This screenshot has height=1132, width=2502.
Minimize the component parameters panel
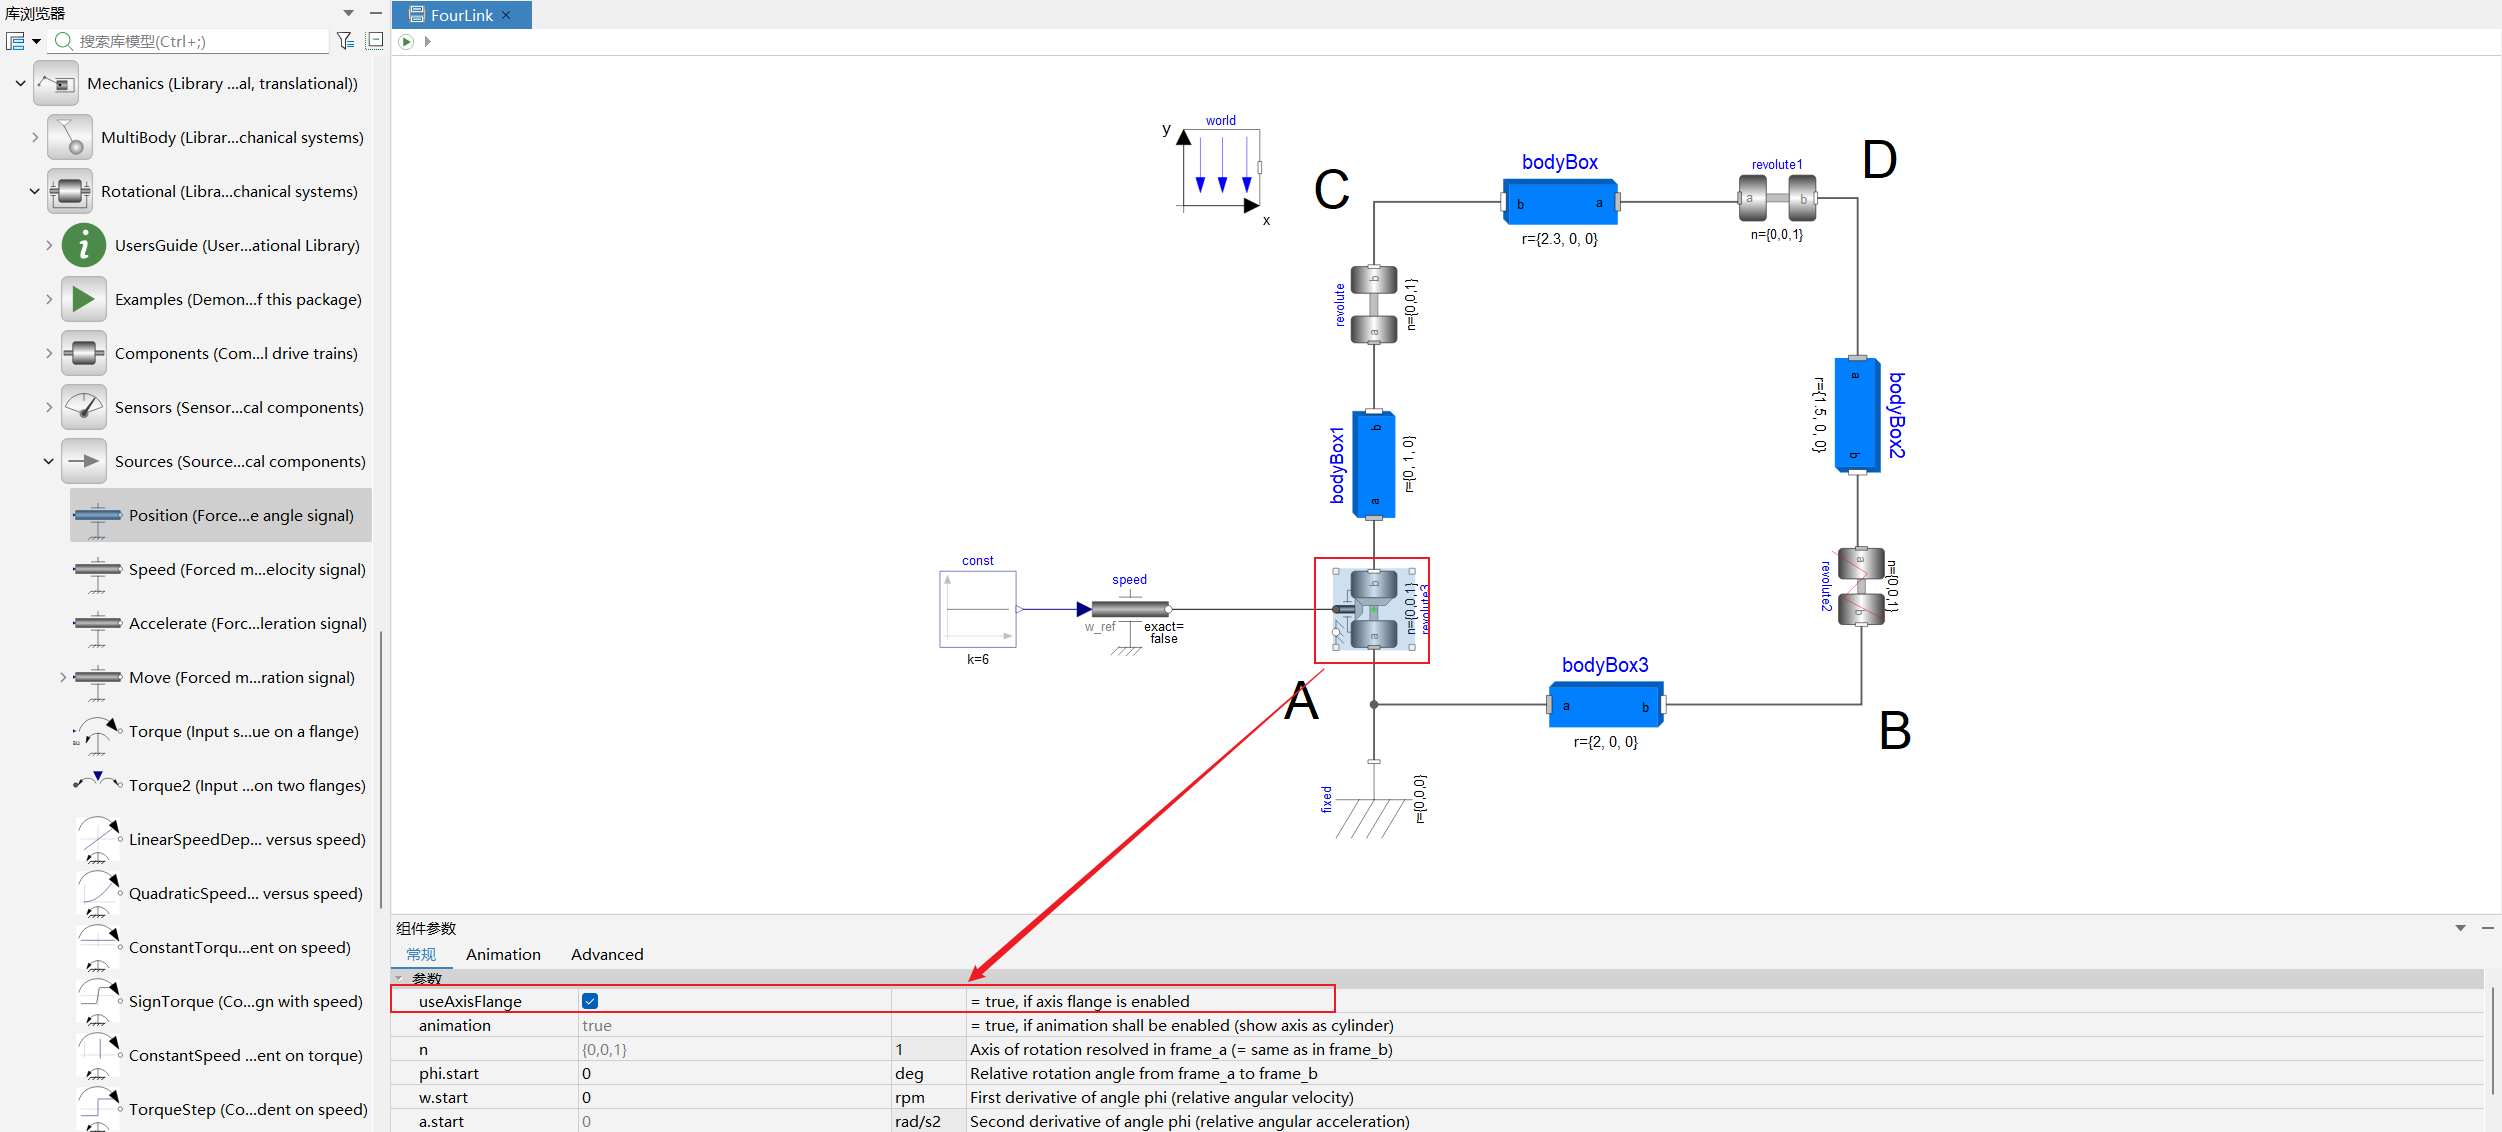[x=2488, y=928]
